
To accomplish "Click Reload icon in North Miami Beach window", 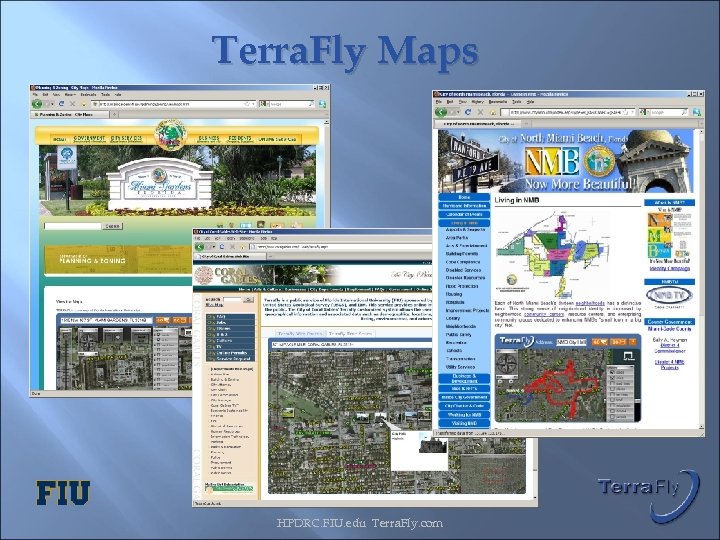I will [x=468, y=112].
